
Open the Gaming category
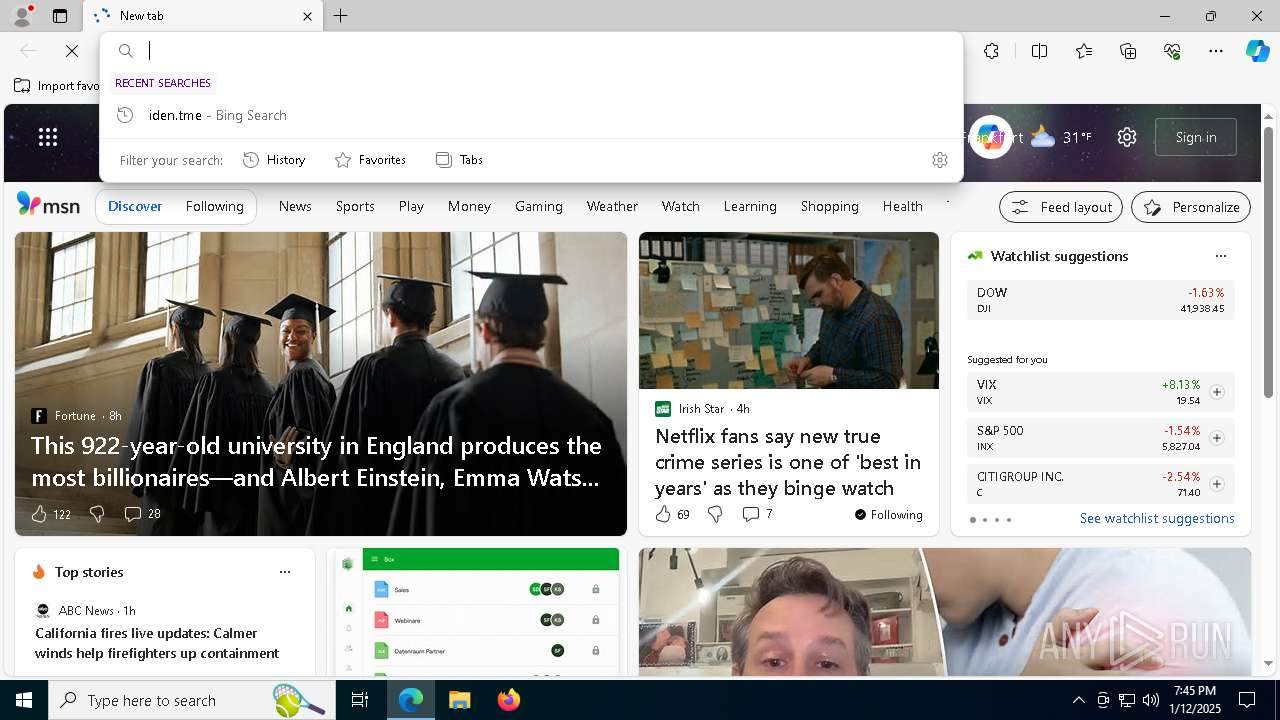[539, 206]
